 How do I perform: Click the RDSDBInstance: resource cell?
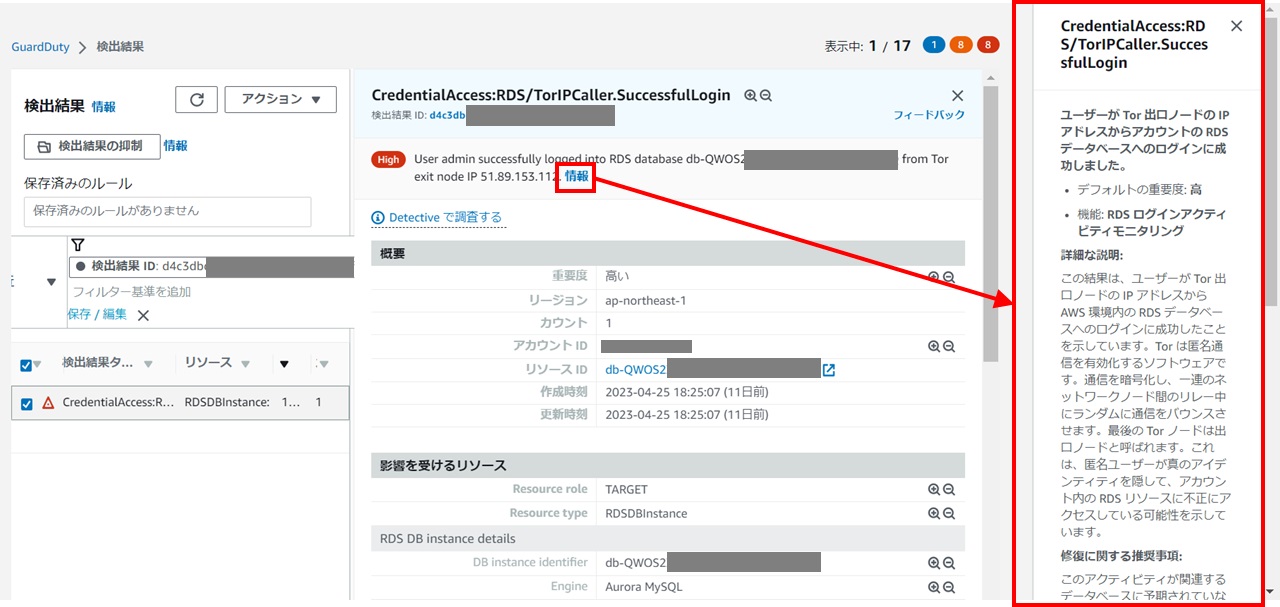pos(227,402)
